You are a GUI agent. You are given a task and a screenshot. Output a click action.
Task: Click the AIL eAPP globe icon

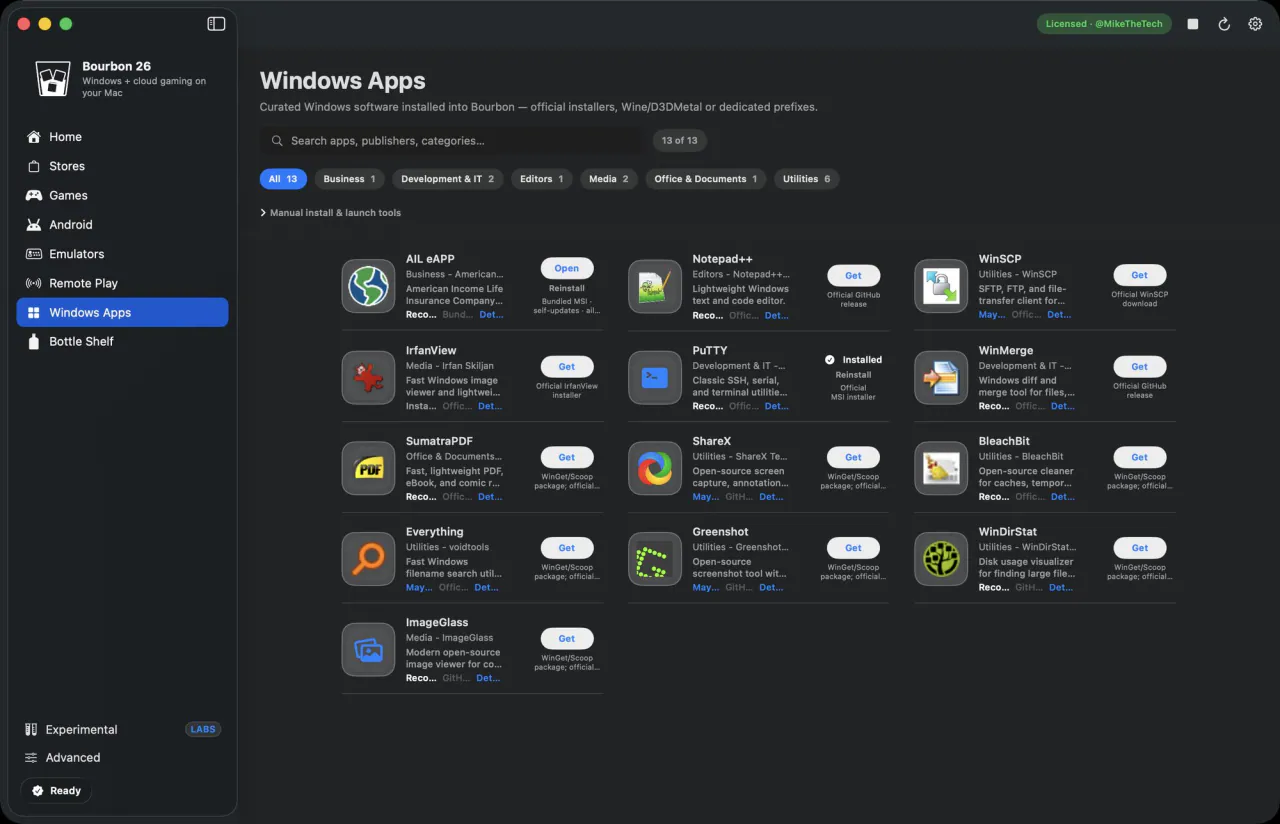coord(368,286)
